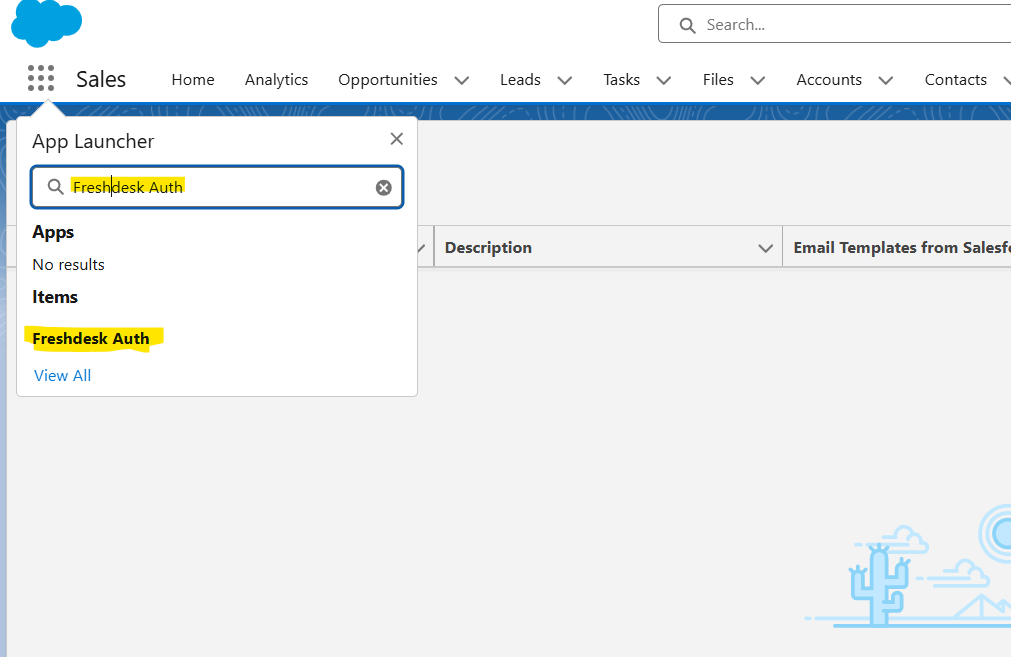Open the Contacts tab
The height and width of the screenshot is (657, 1011).
(x=956, y=79)
